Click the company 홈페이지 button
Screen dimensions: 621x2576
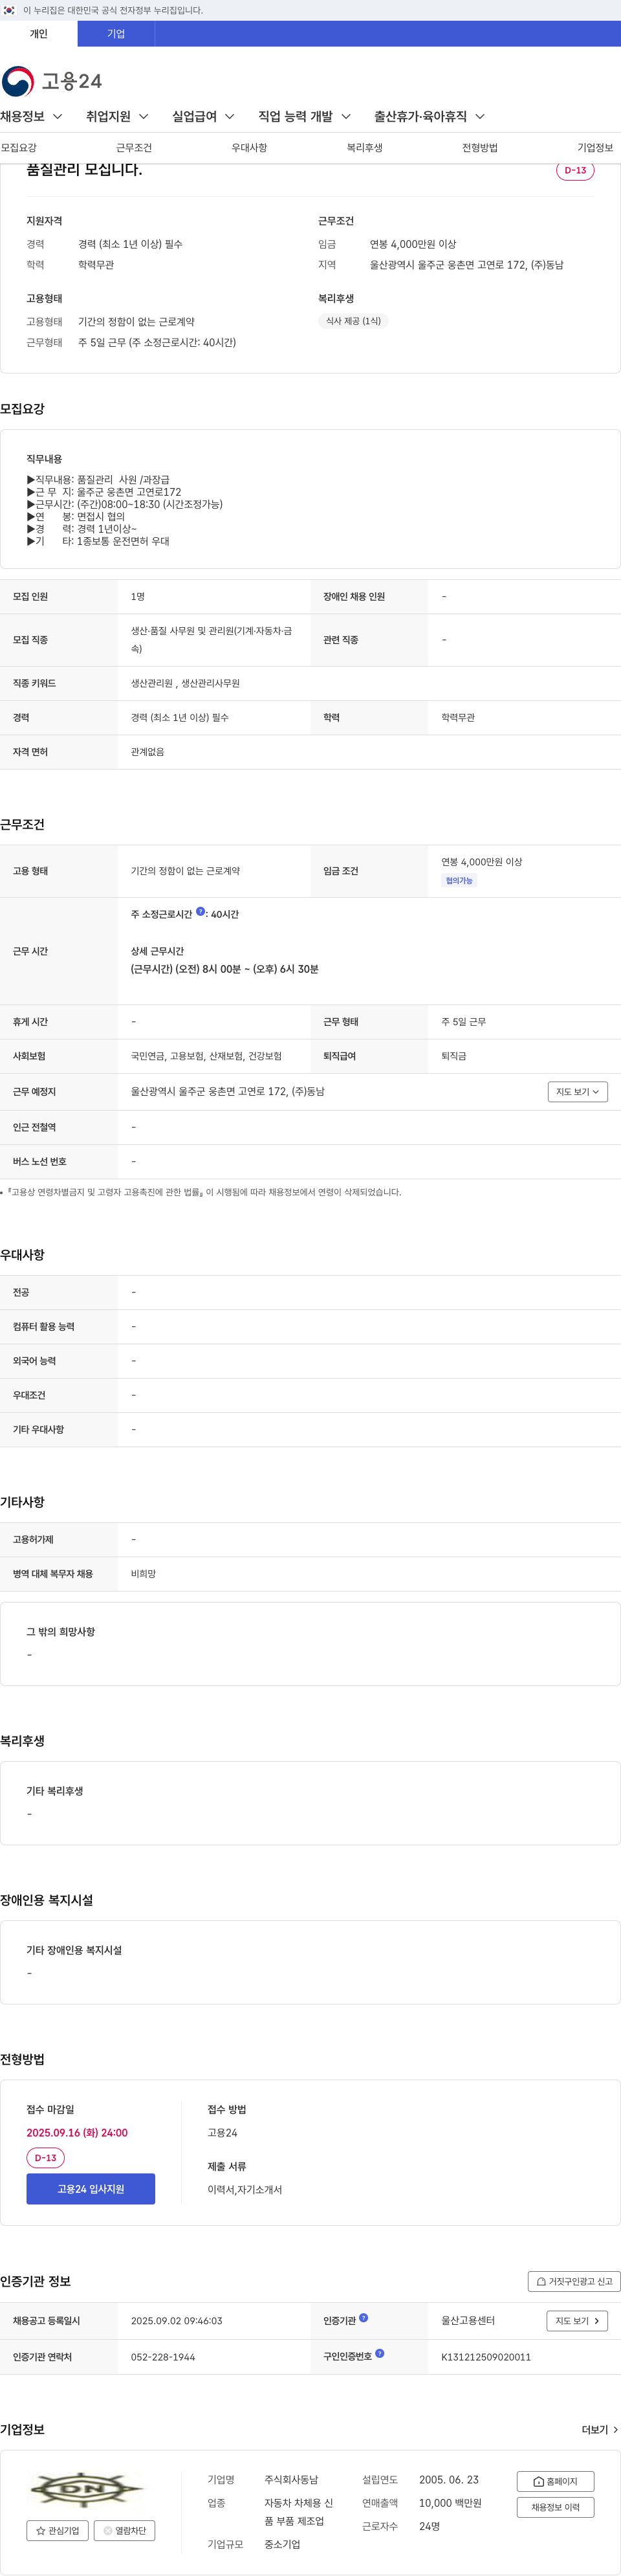(x=555, y=2481)
